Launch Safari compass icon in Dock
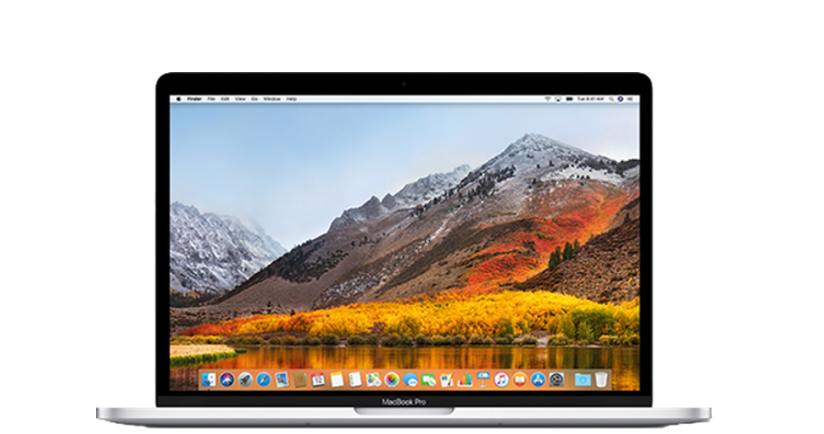This screenshot has height=434, width=824. tap(264, 379)
